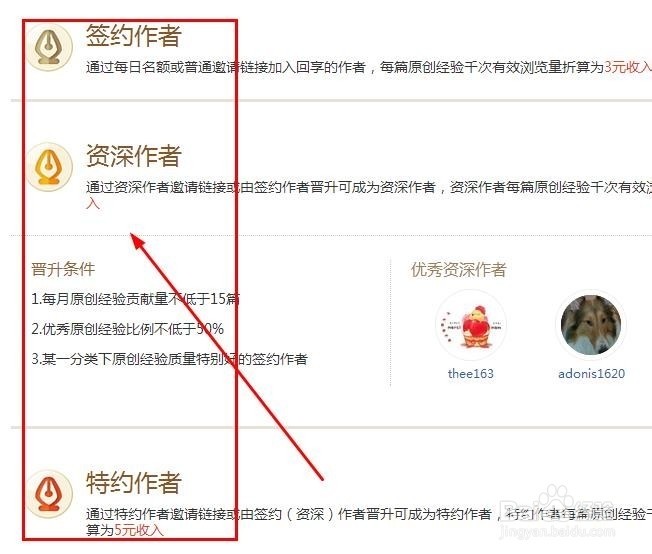This screenshot has height=554, width=652.
Task: Click the 3元收入 red text
Action: coord(628,67)
